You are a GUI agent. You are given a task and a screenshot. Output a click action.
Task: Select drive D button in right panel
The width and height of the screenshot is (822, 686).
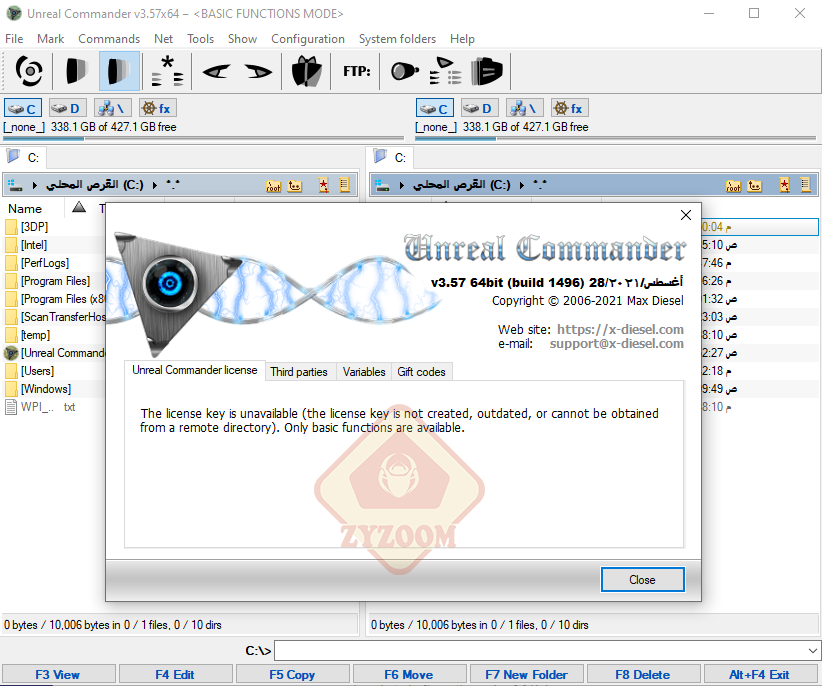479,108
